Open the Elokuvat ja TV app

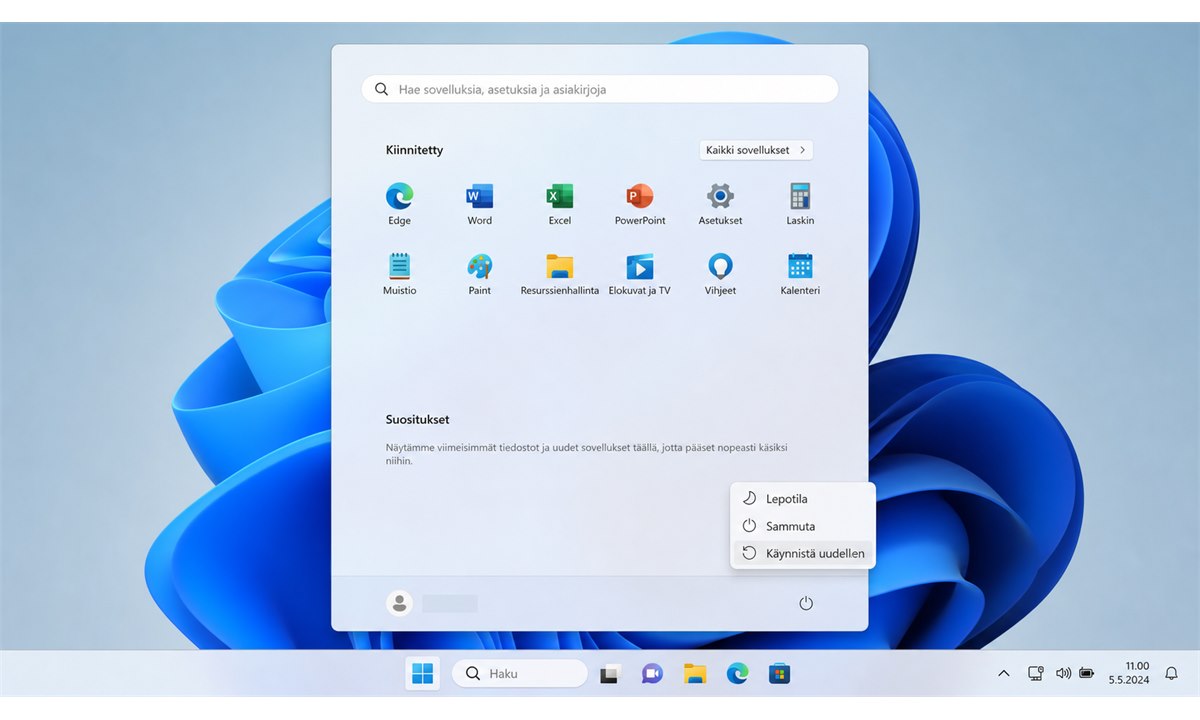pyautogui.click(x=640, y=274)
